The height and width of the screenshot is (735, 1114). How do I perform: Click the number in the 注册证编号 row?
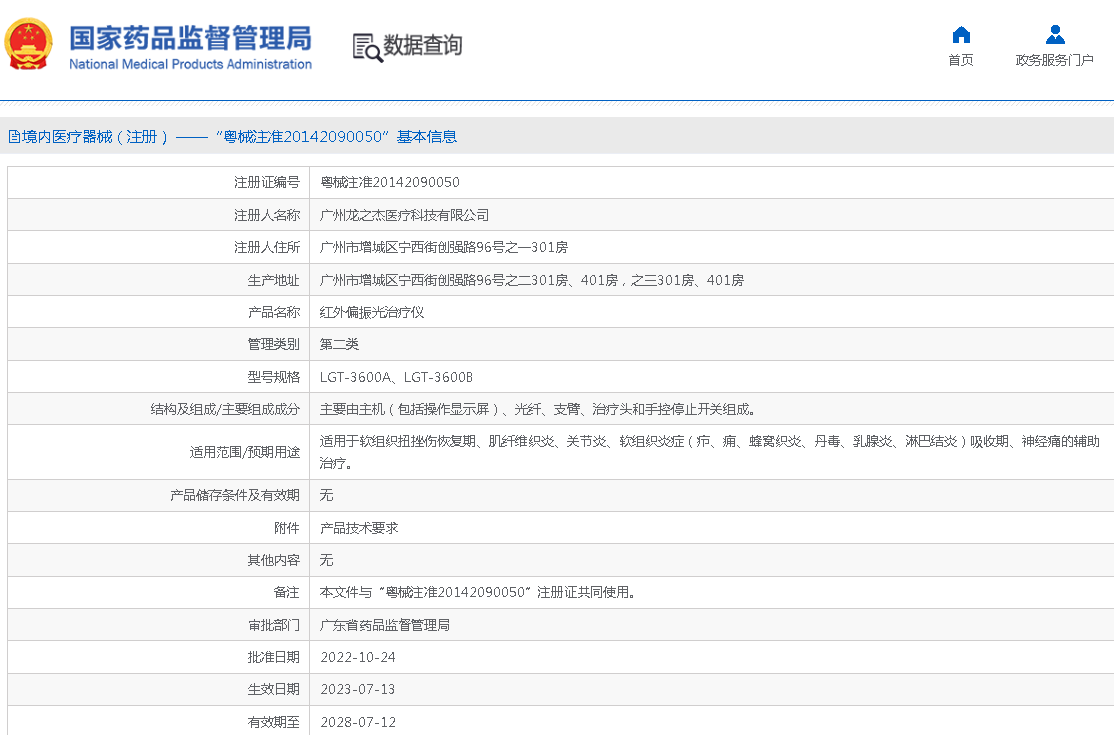pyautogui.click(x=390, y=183)
